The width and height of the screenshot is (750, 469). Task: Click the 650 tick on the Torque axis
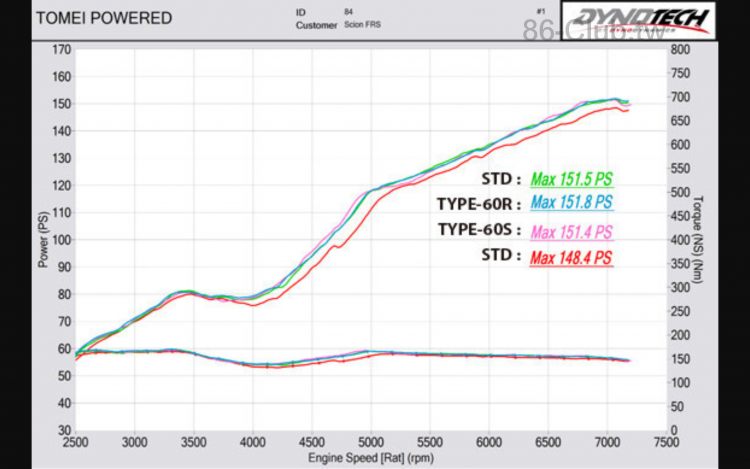680,121
